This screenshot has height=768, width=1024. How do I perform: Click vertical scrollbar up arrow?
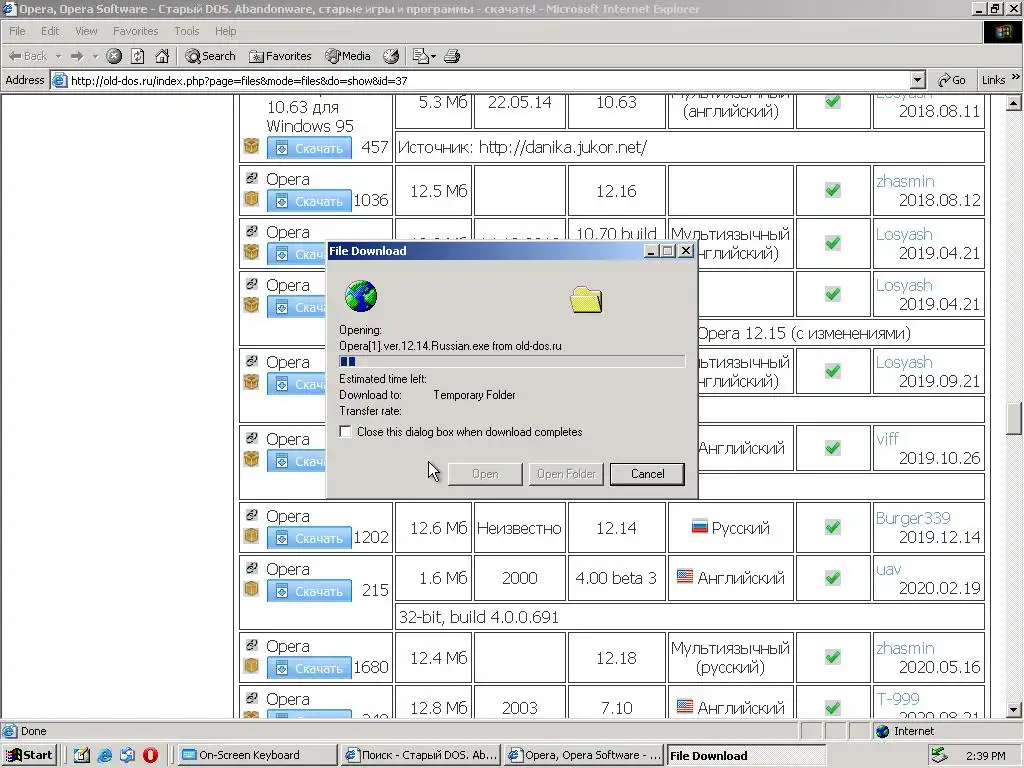(x=1014, y=103)
